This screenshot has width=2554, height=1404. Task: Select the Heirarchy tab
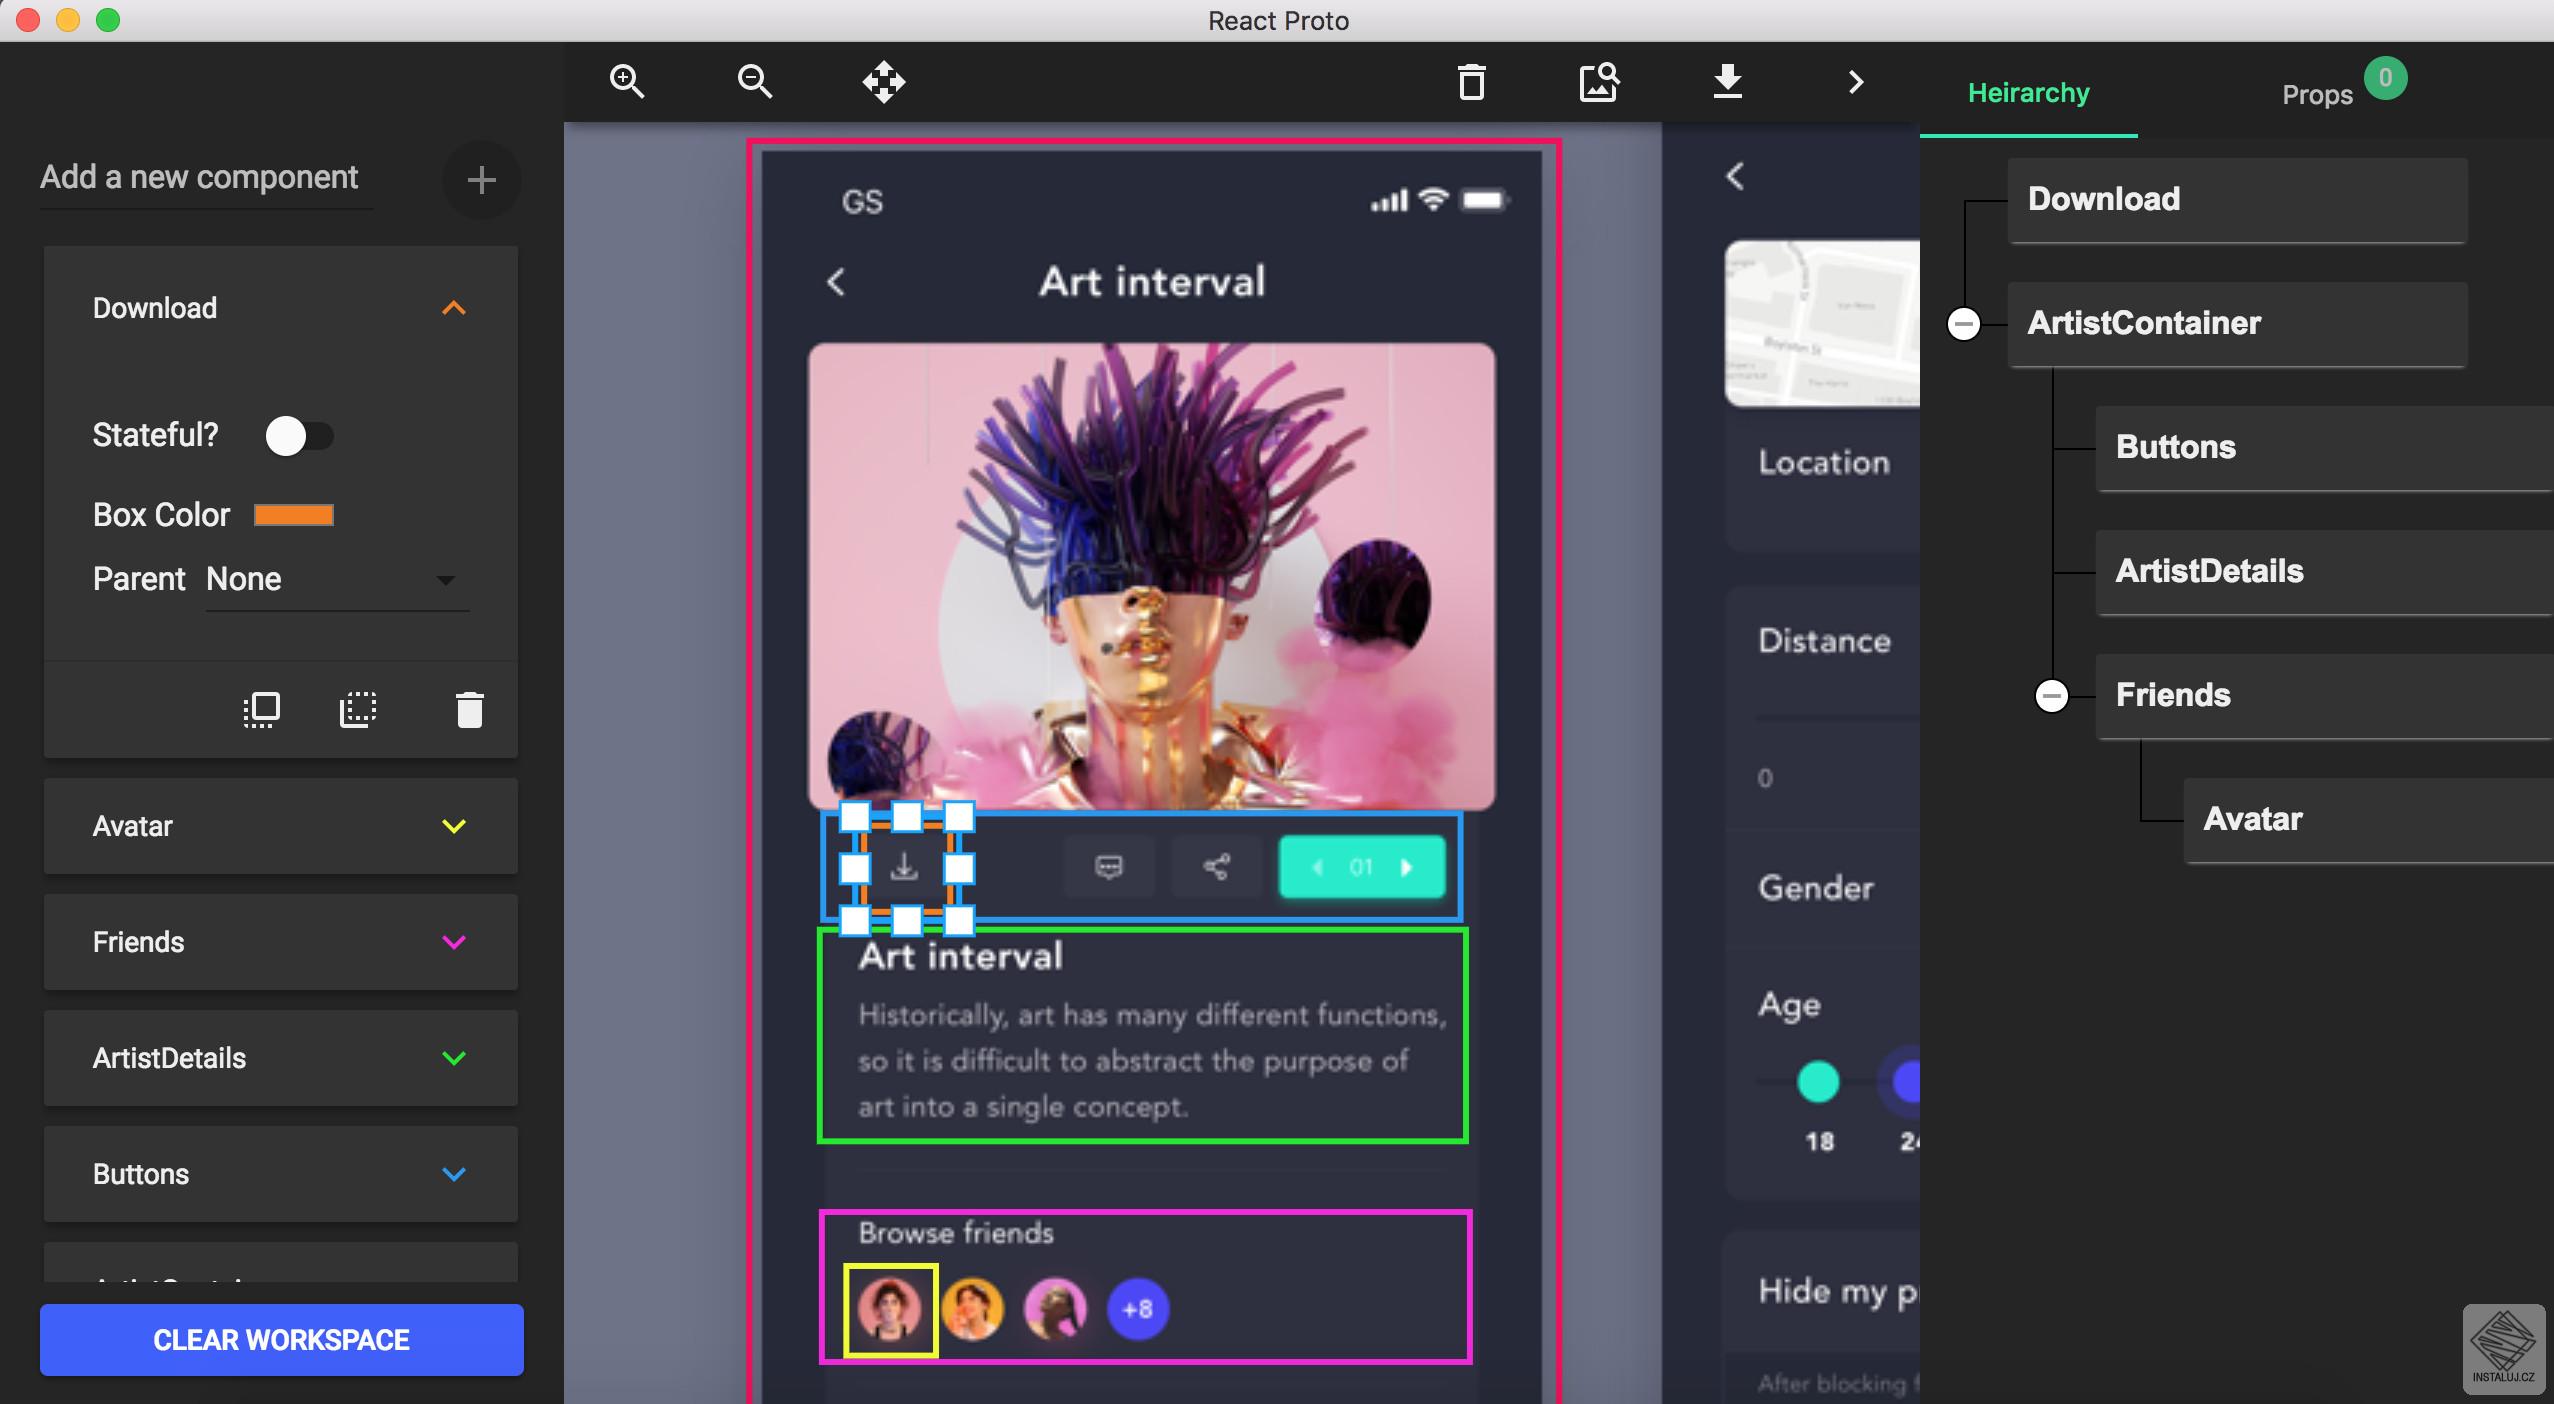tap(2028, 92)
